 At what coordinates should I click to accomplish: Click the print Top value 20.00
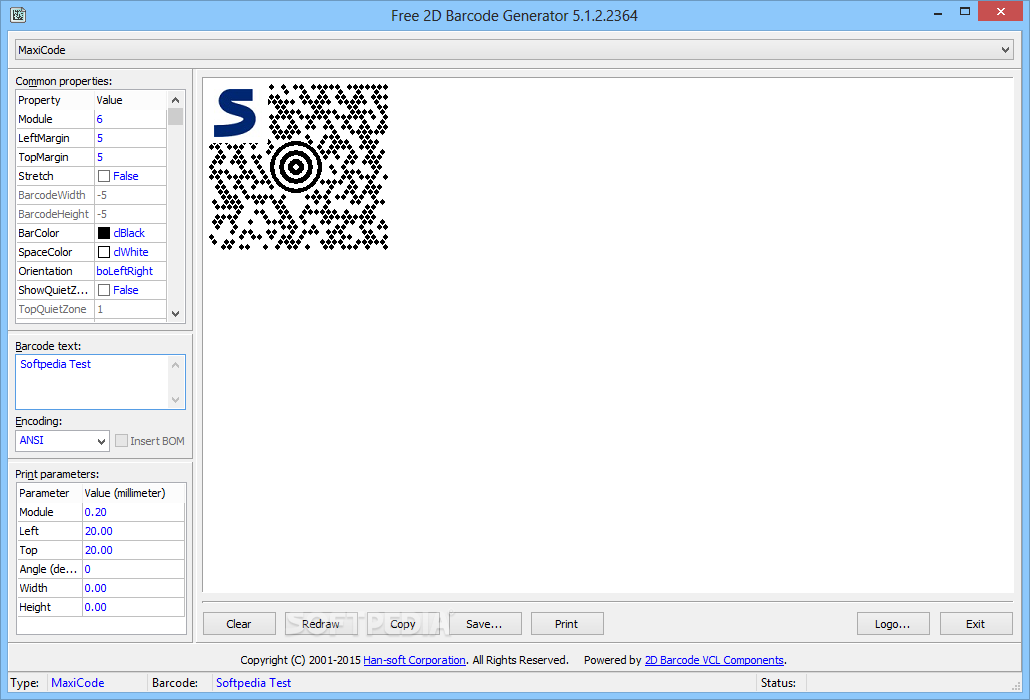click(x=133, y=550)
